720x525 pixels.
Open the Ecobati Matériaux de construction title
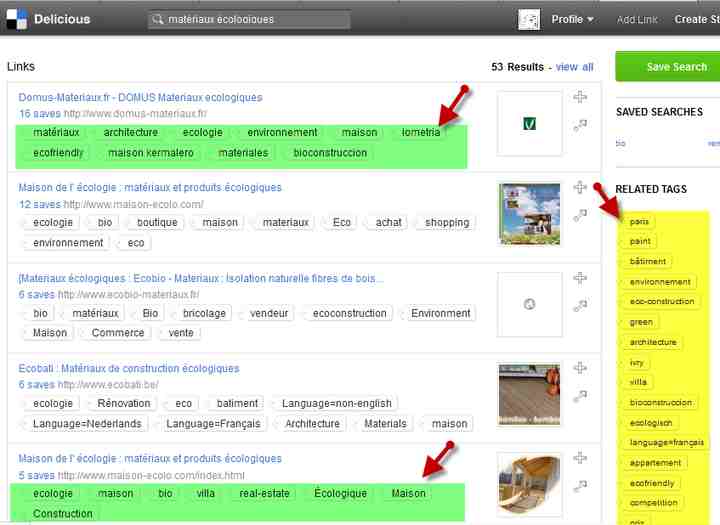point(129,368)
